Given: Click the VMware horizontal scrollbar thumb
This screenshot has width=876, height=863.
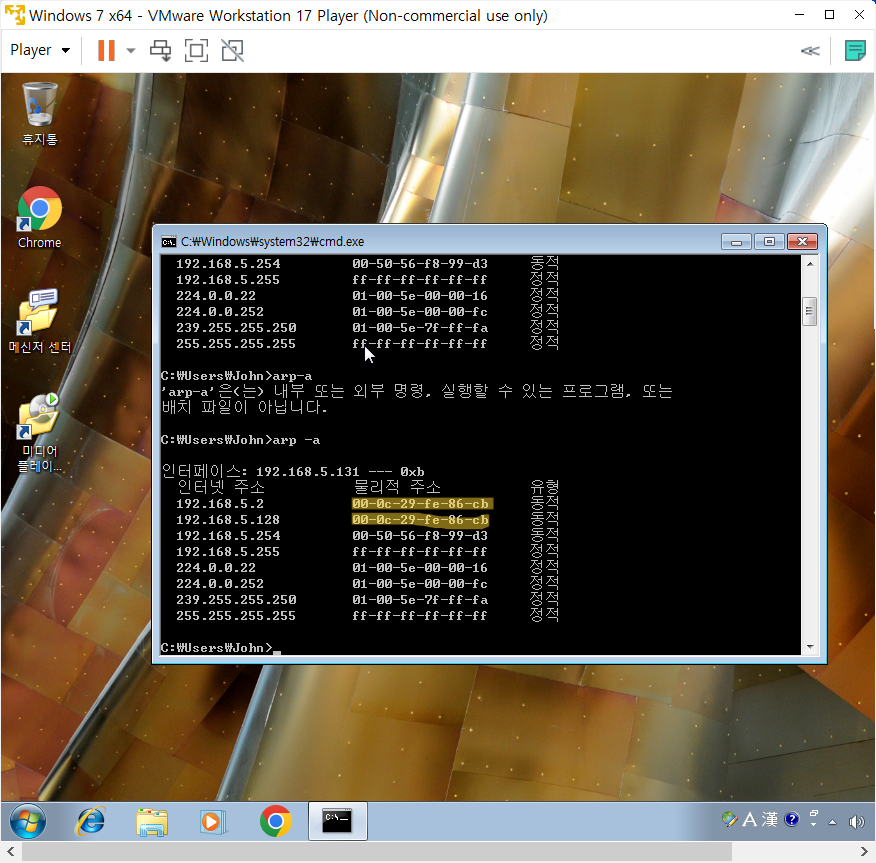Looking at the screenshot, I should (377, 852).
